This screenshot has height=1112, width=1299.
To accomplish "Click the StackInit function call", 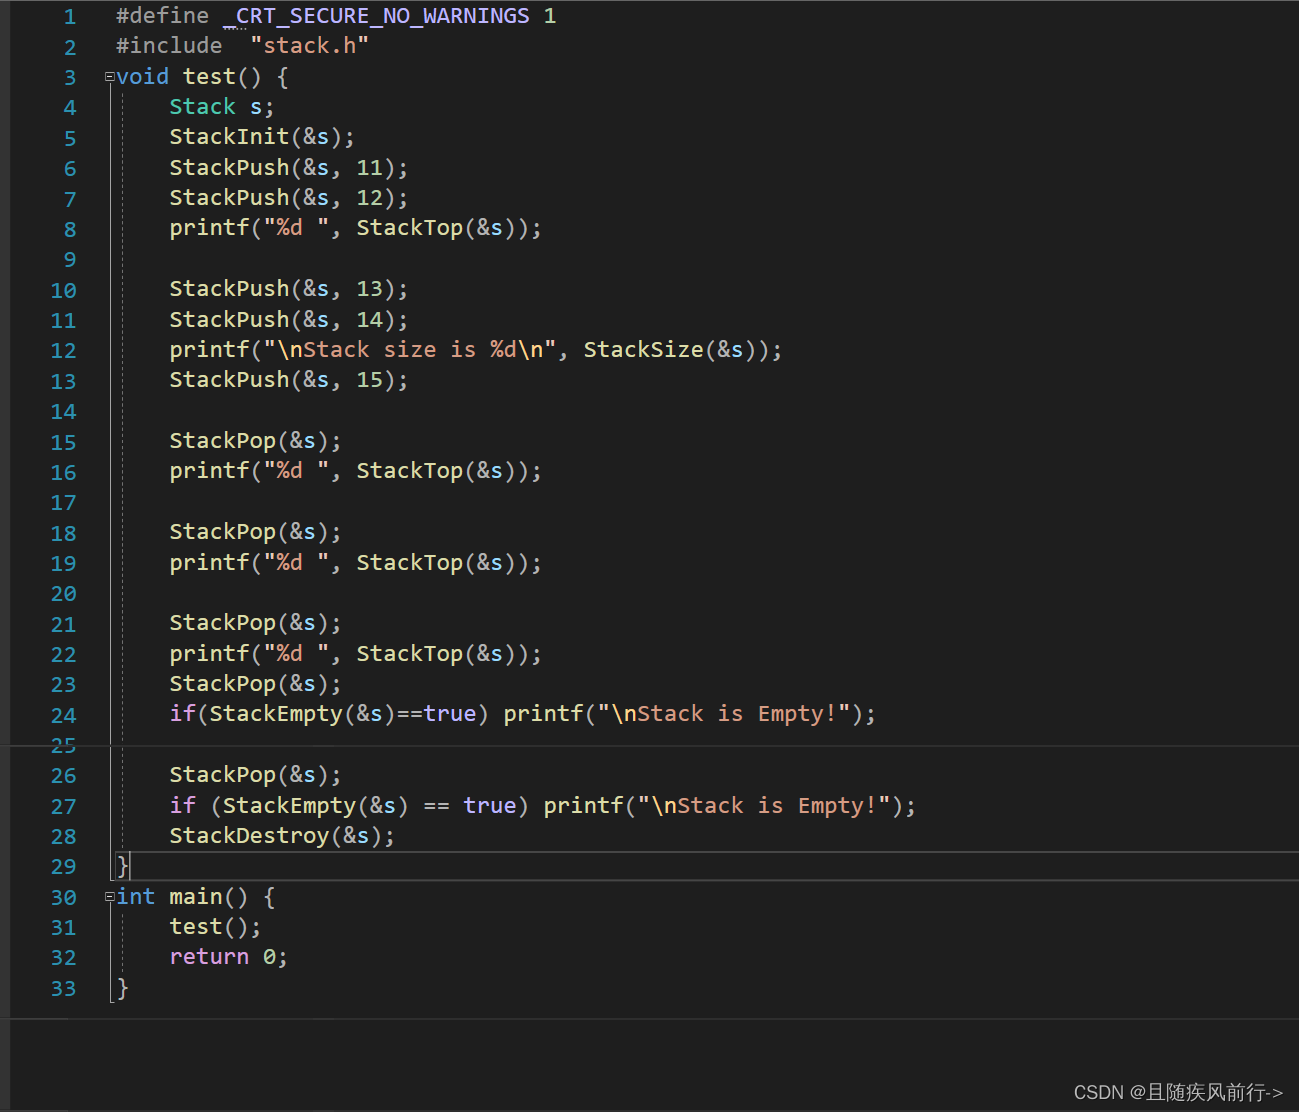I will pyautogui.click(x=229, y=137).
